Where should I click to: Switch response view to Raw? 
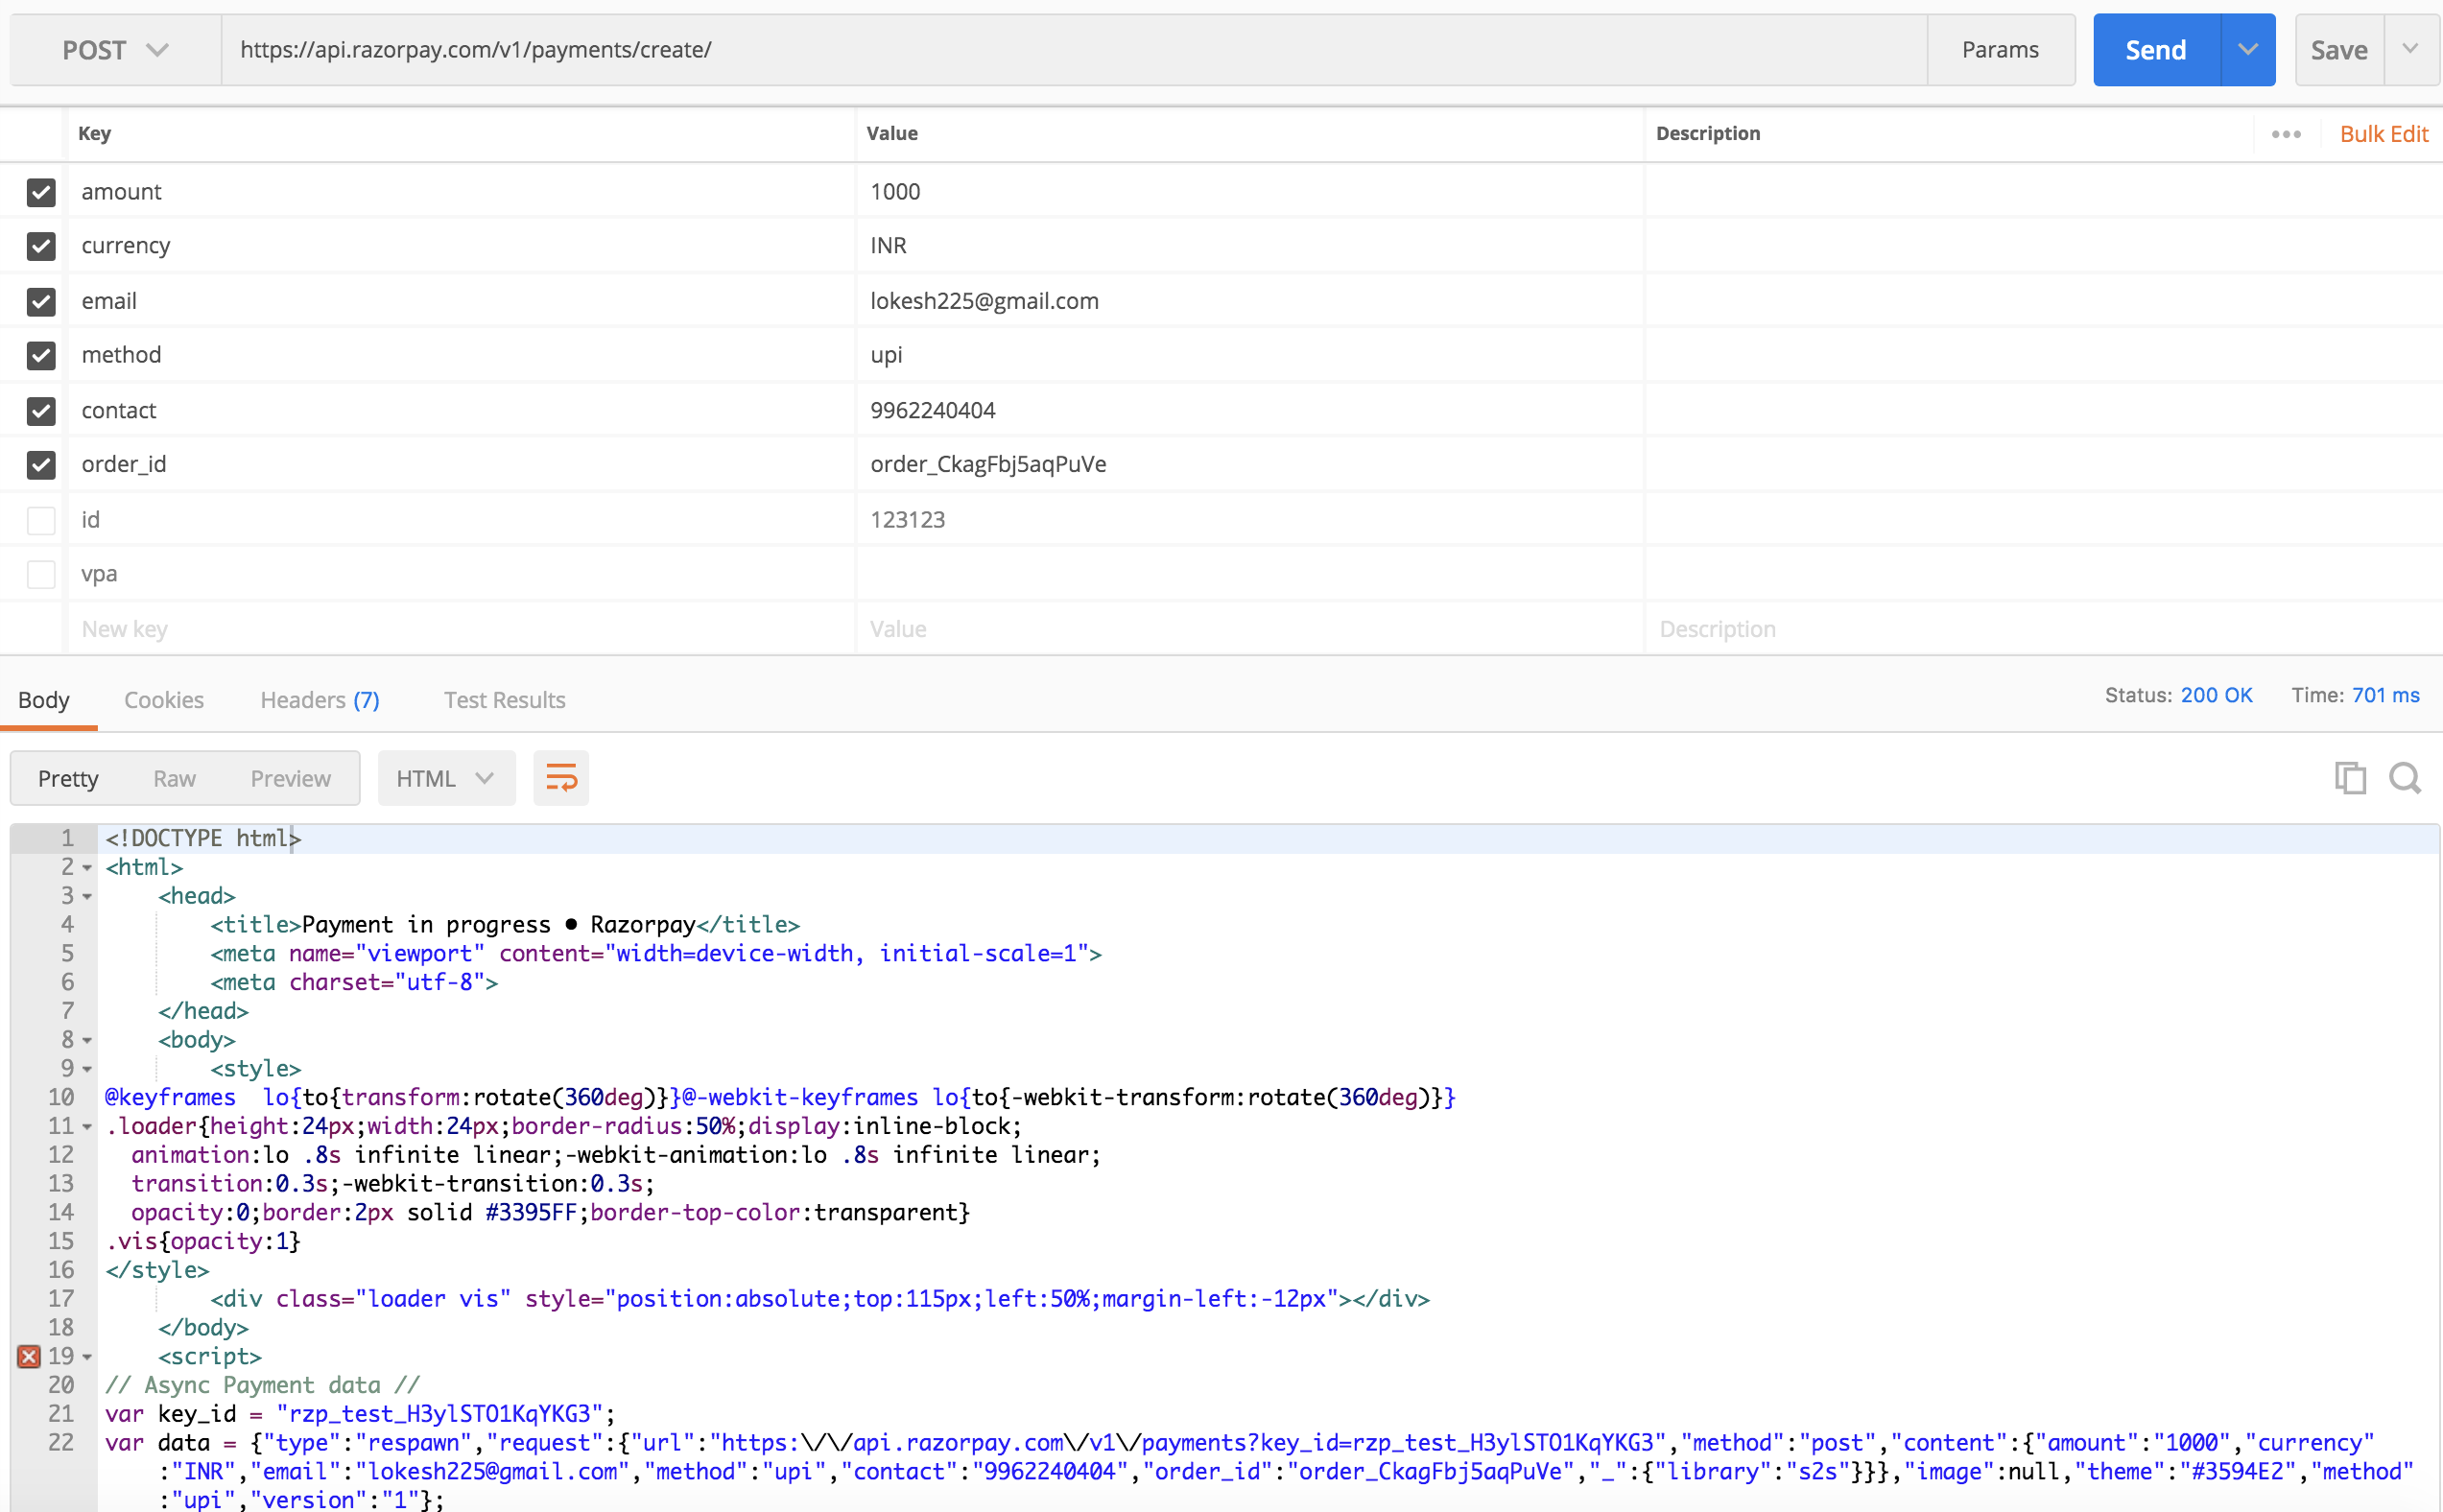(173, 777)
